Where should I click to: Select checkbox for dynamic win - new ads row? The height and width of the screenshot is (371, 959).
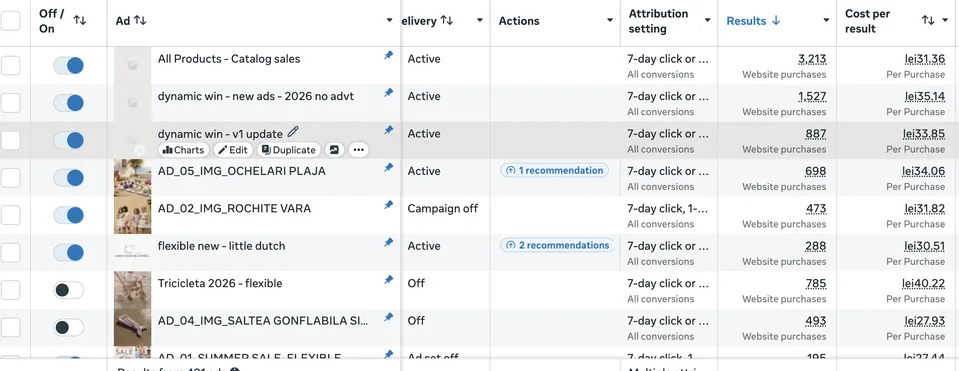pos(10,103)
